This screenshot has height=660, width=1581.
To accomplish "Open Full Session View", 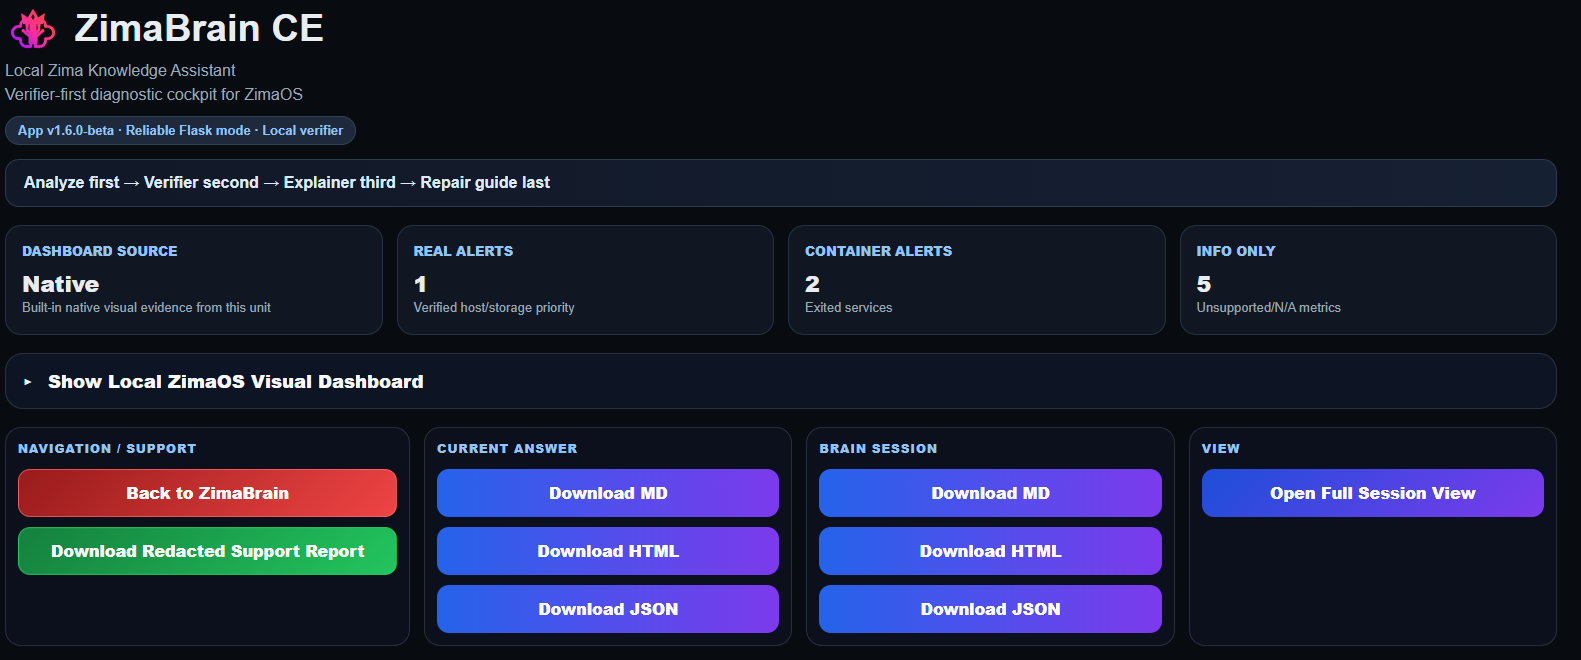I will pos(1372,493).
